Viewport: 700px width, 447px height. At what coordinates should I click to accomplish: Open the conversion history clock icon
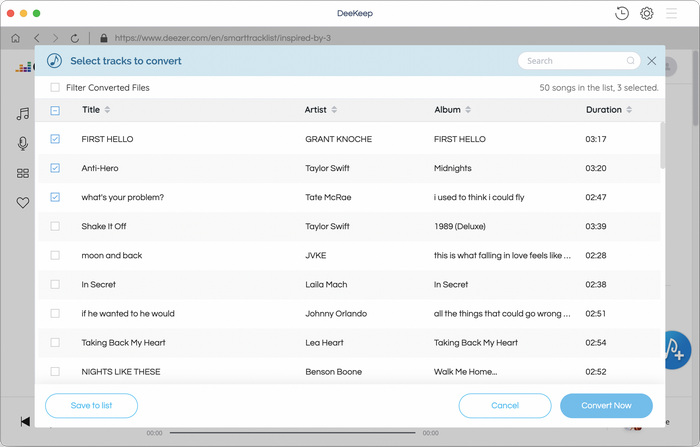click(621, 13)
